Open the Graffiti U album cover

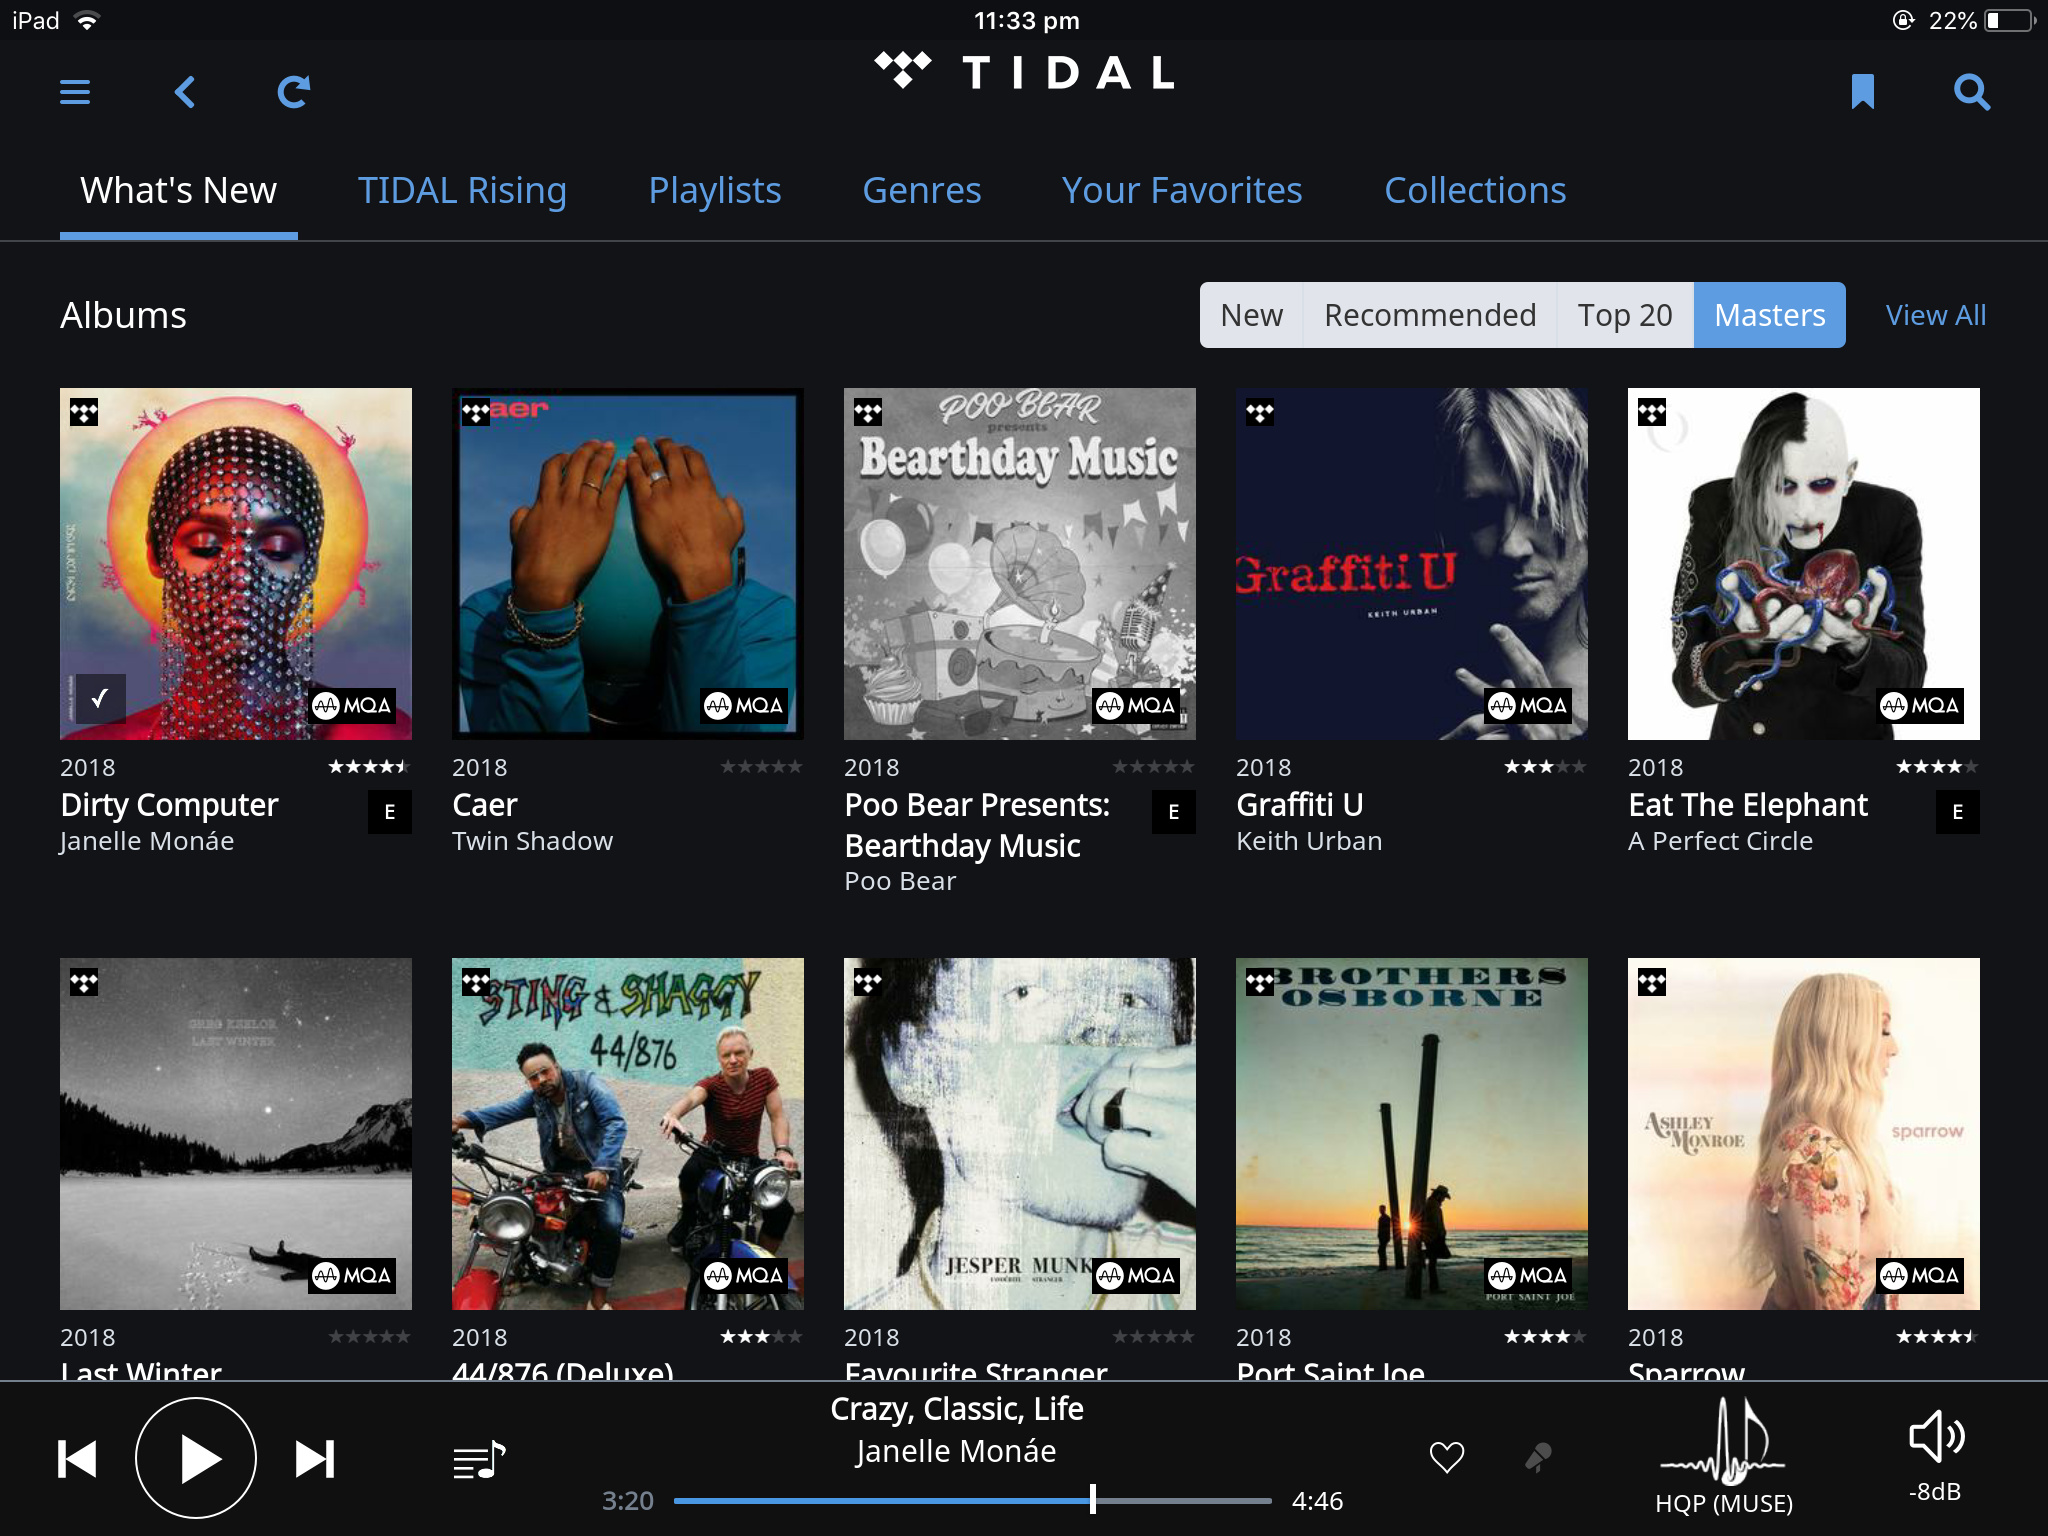pyautogui.click(x=1412, y=564)
